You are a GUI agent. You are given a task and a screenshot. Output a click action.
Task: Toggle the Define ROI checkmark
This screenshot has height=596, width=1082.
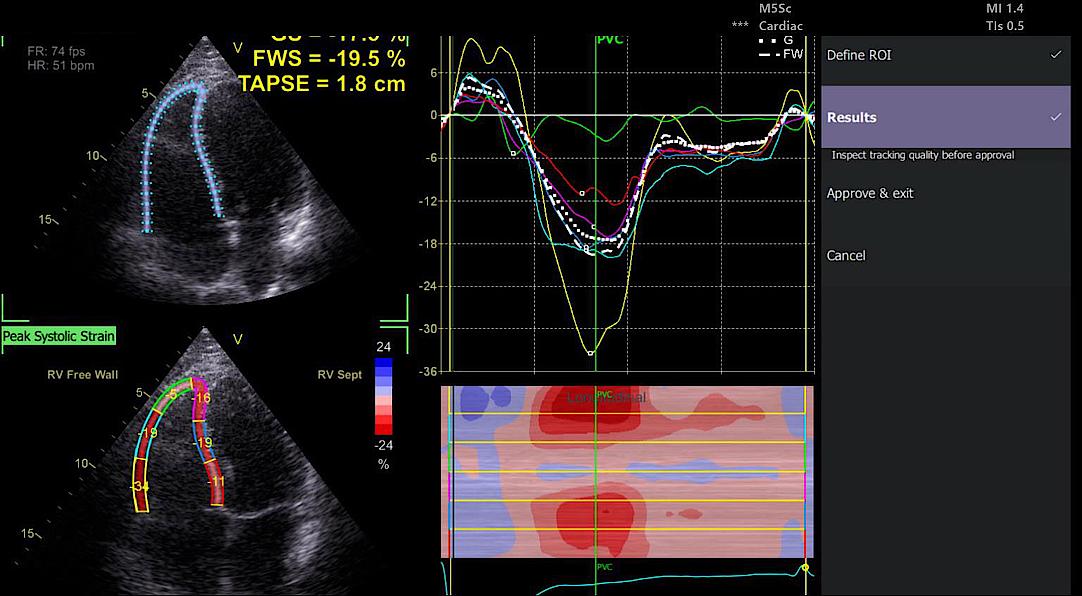tap(1055, 55)
